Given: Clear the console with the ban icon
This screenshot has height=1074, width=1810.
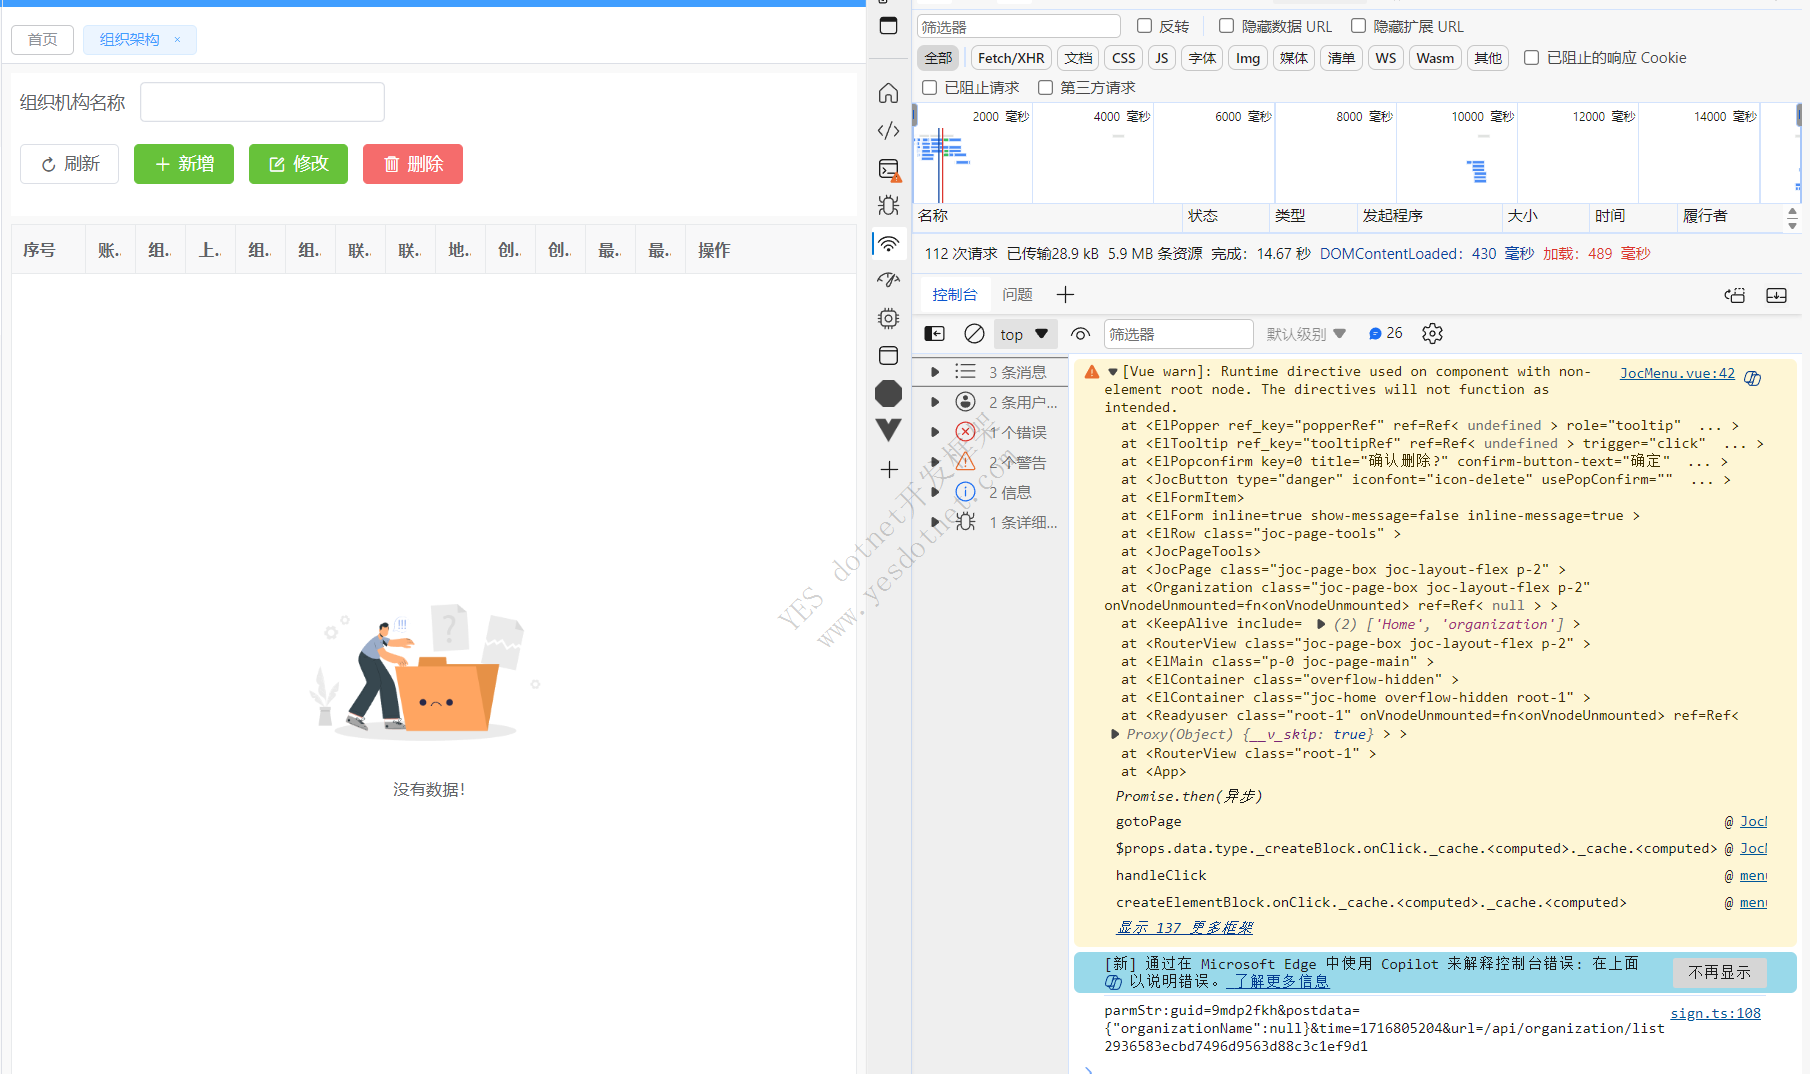Looking at the screenshot, I should 974,334.
